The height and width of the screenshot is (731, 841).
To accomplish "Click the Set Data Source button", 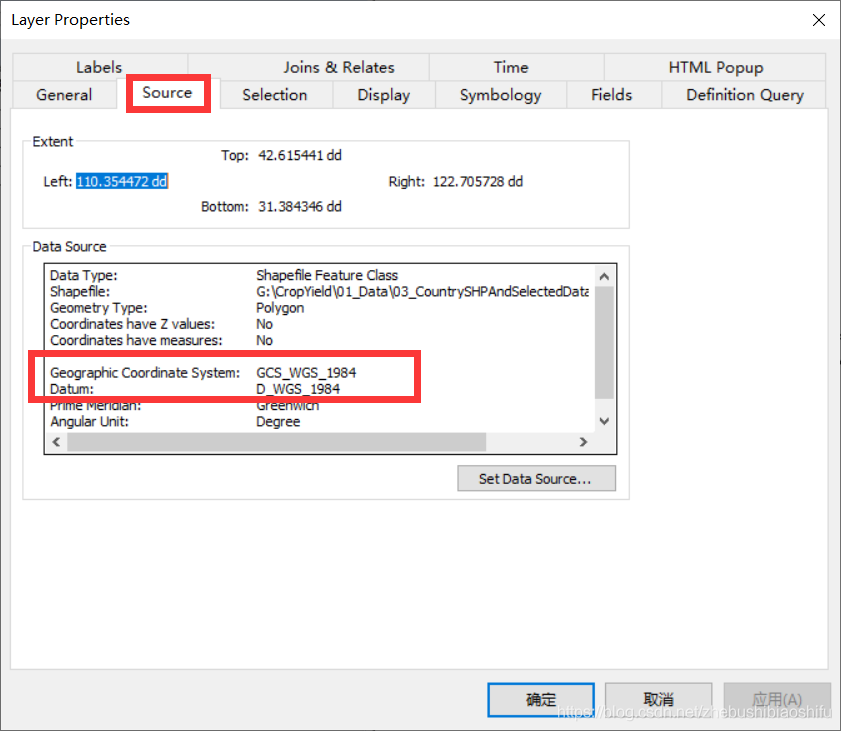I will click(x=536, y=478).
